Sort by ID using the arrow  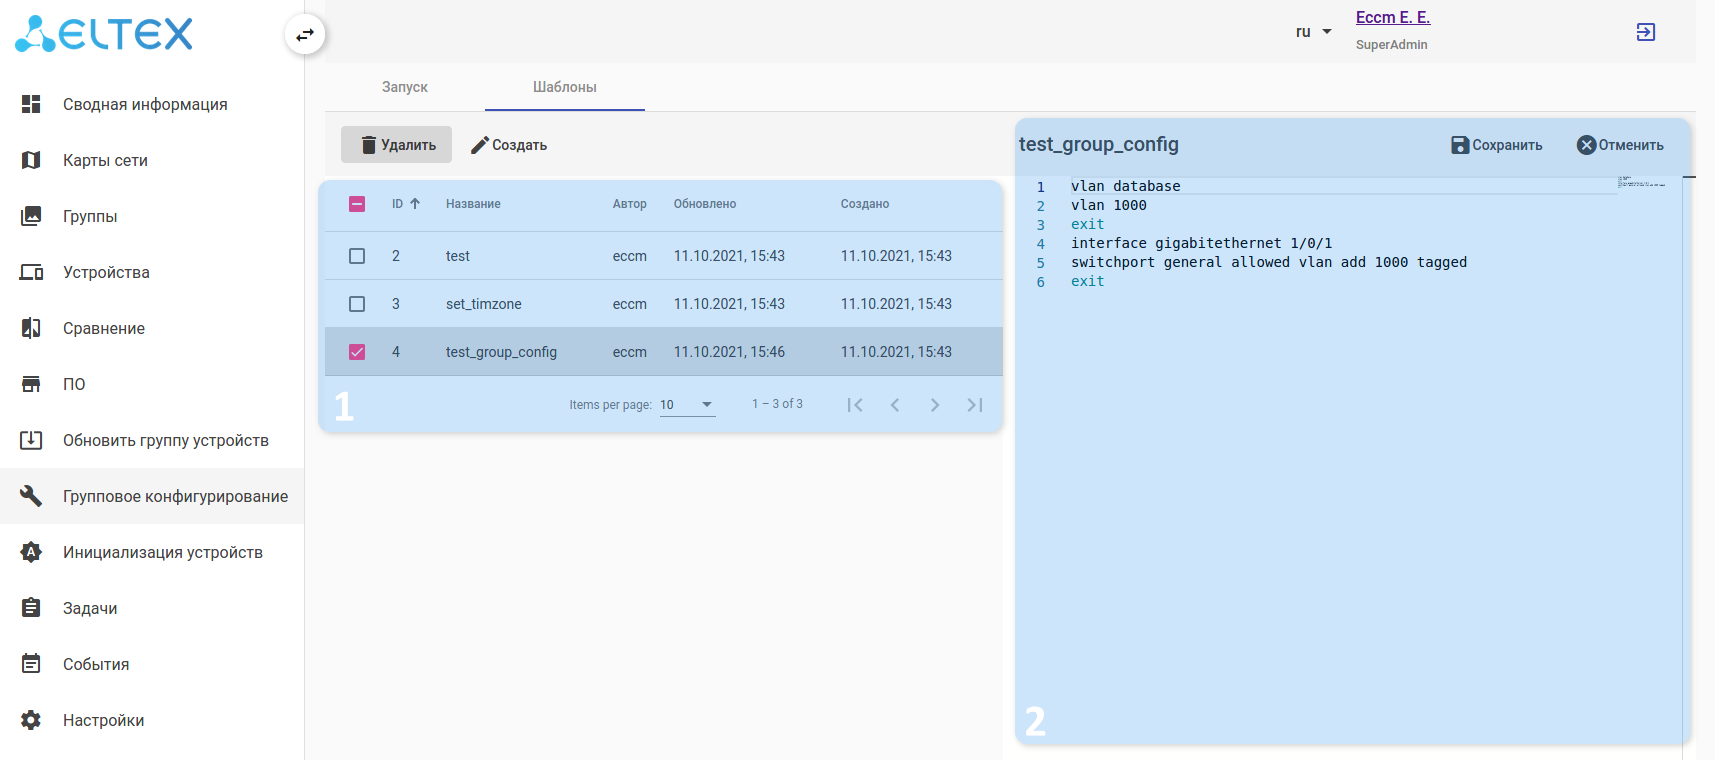[x=415, y=204]
